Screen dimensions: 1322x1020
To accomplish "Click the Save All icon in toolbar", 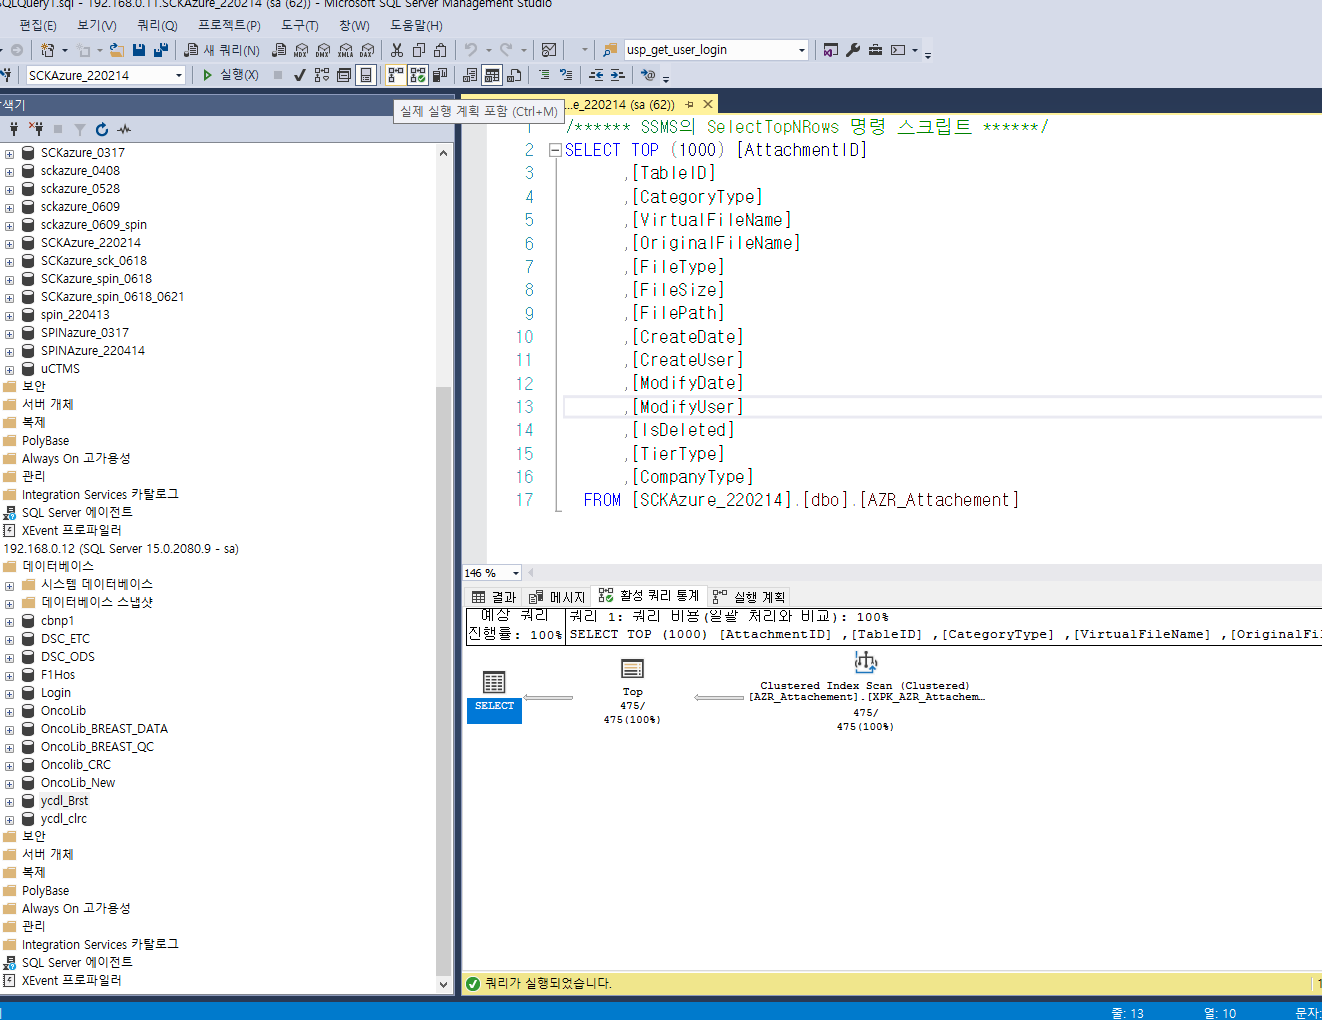I will click(x=160, y=50).
